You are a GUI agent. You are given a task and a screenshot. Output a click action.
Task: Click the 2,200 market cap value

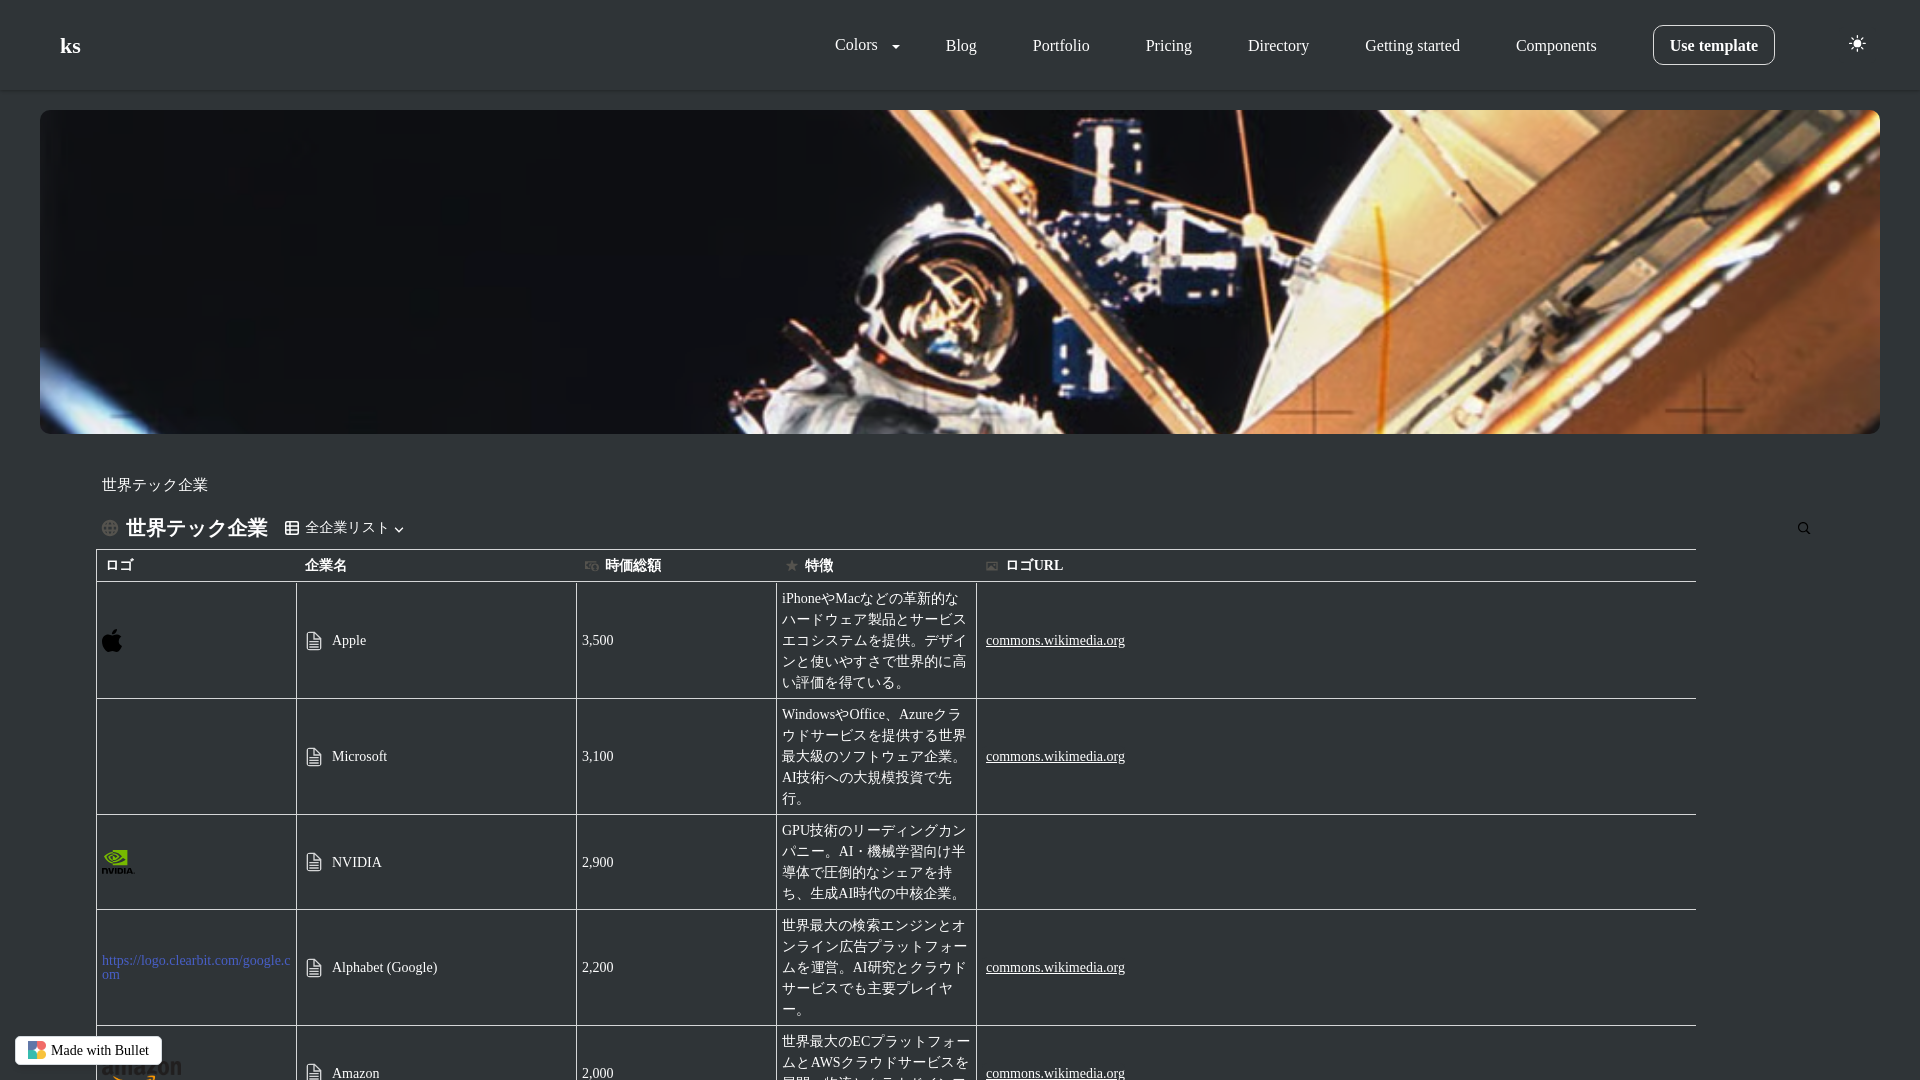click(x=598, y=968)
